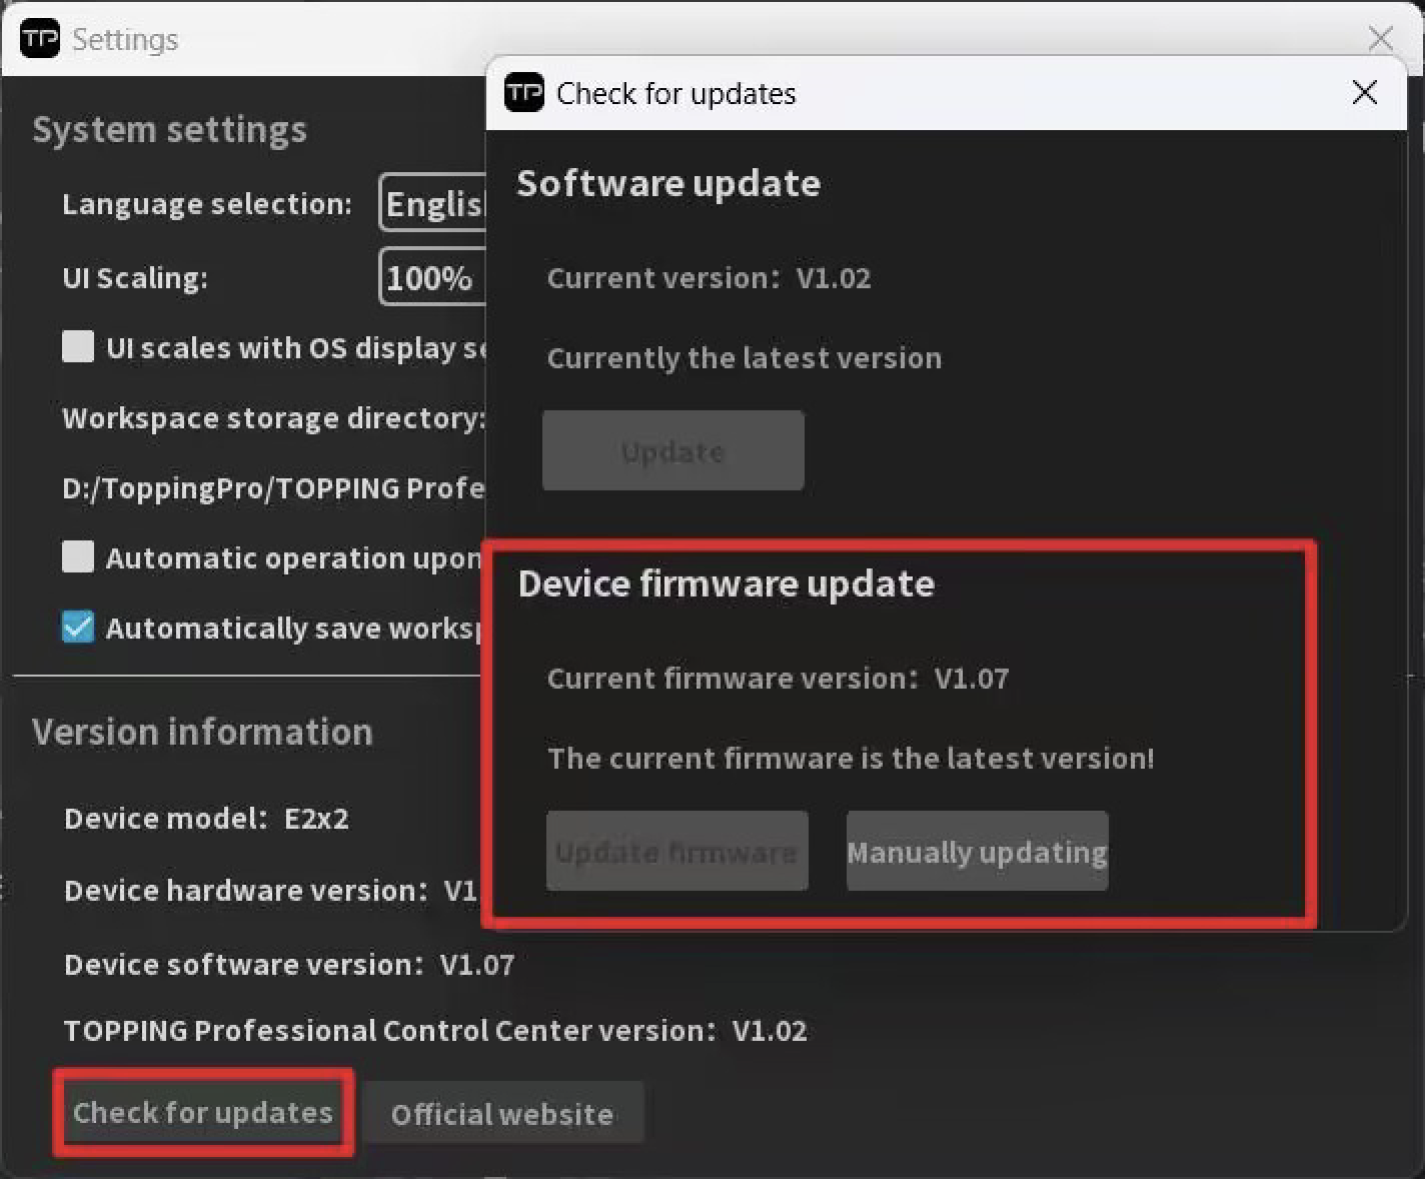
Task: Tick the Automatic operation checkbox
Action: [x=78, y=557]
